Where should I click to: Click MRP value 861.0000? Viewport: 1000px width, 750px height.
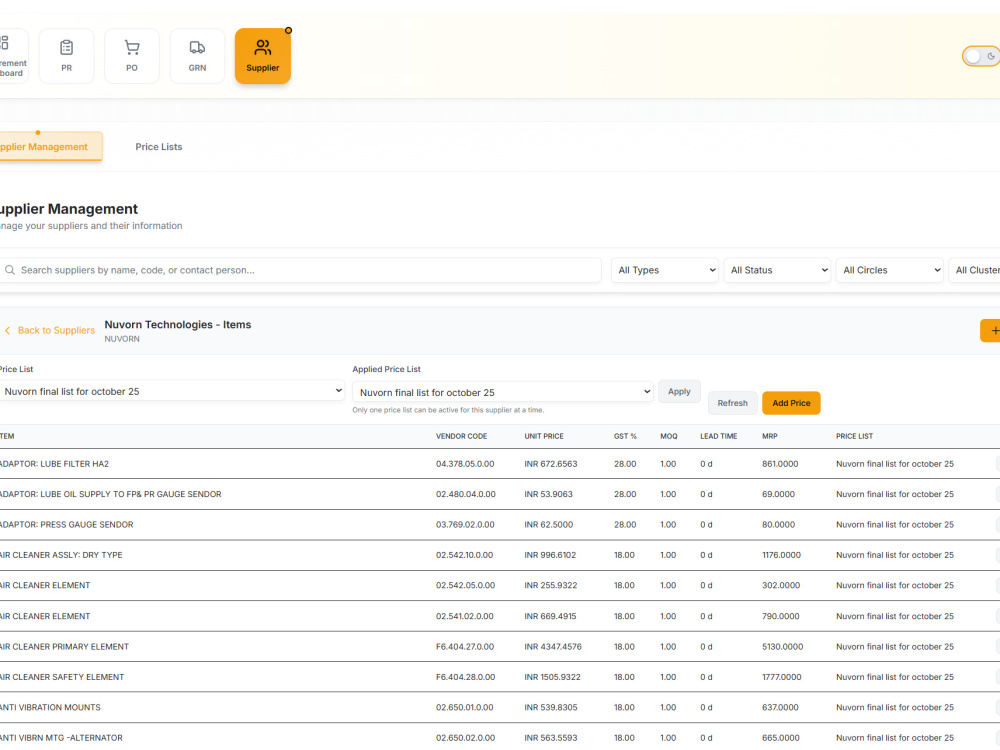[780, 464]
